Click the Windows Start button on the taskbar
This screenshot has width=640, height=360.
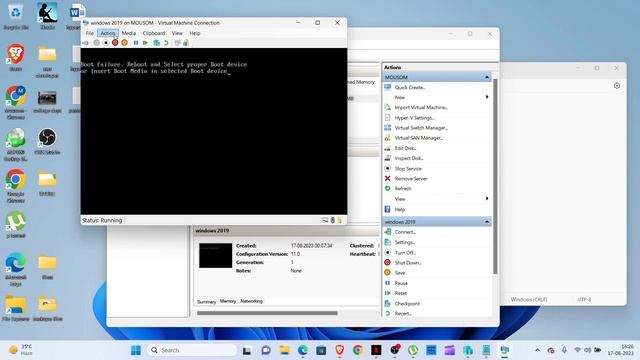pos(136,350)
